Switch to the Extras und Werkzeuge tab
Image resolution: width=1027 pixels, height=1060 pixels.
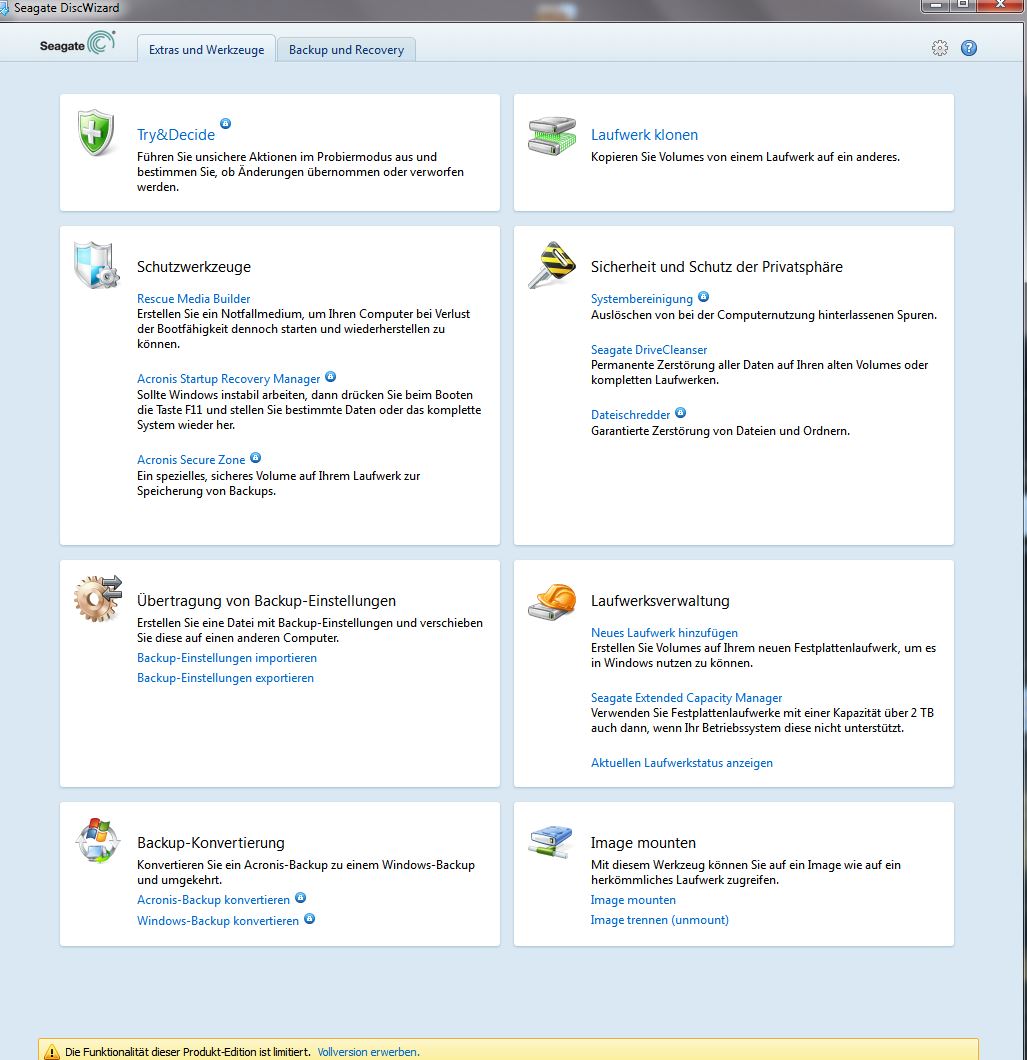coord(206,49)
